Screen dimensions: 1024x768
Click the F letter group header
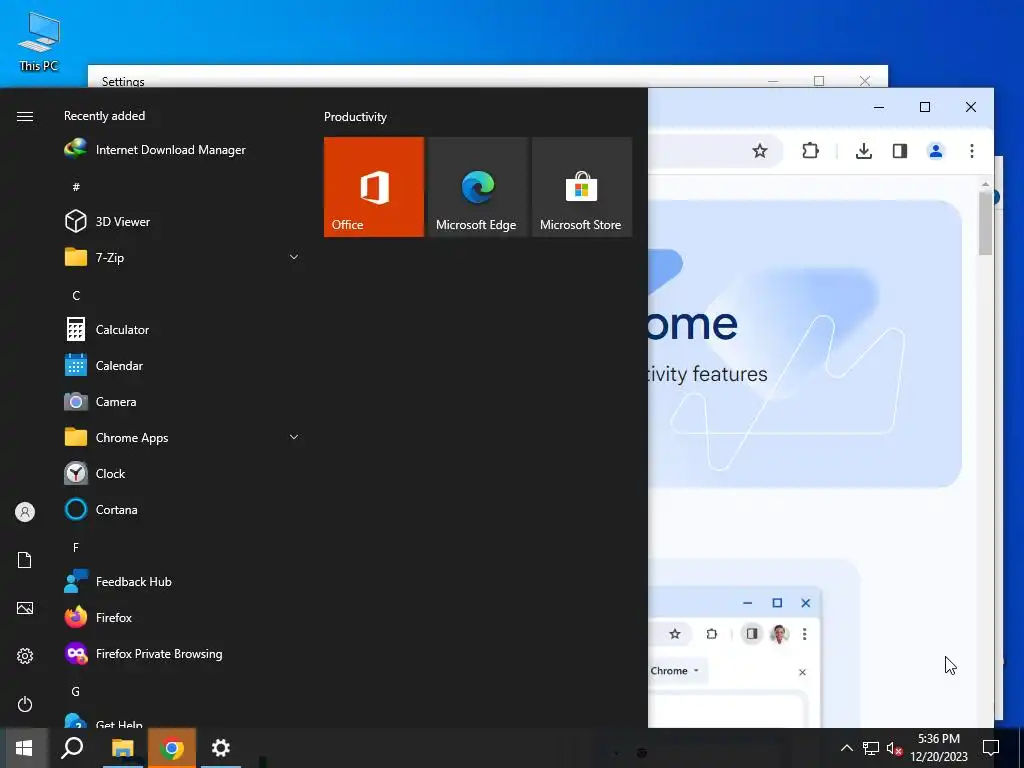point(76,547)
